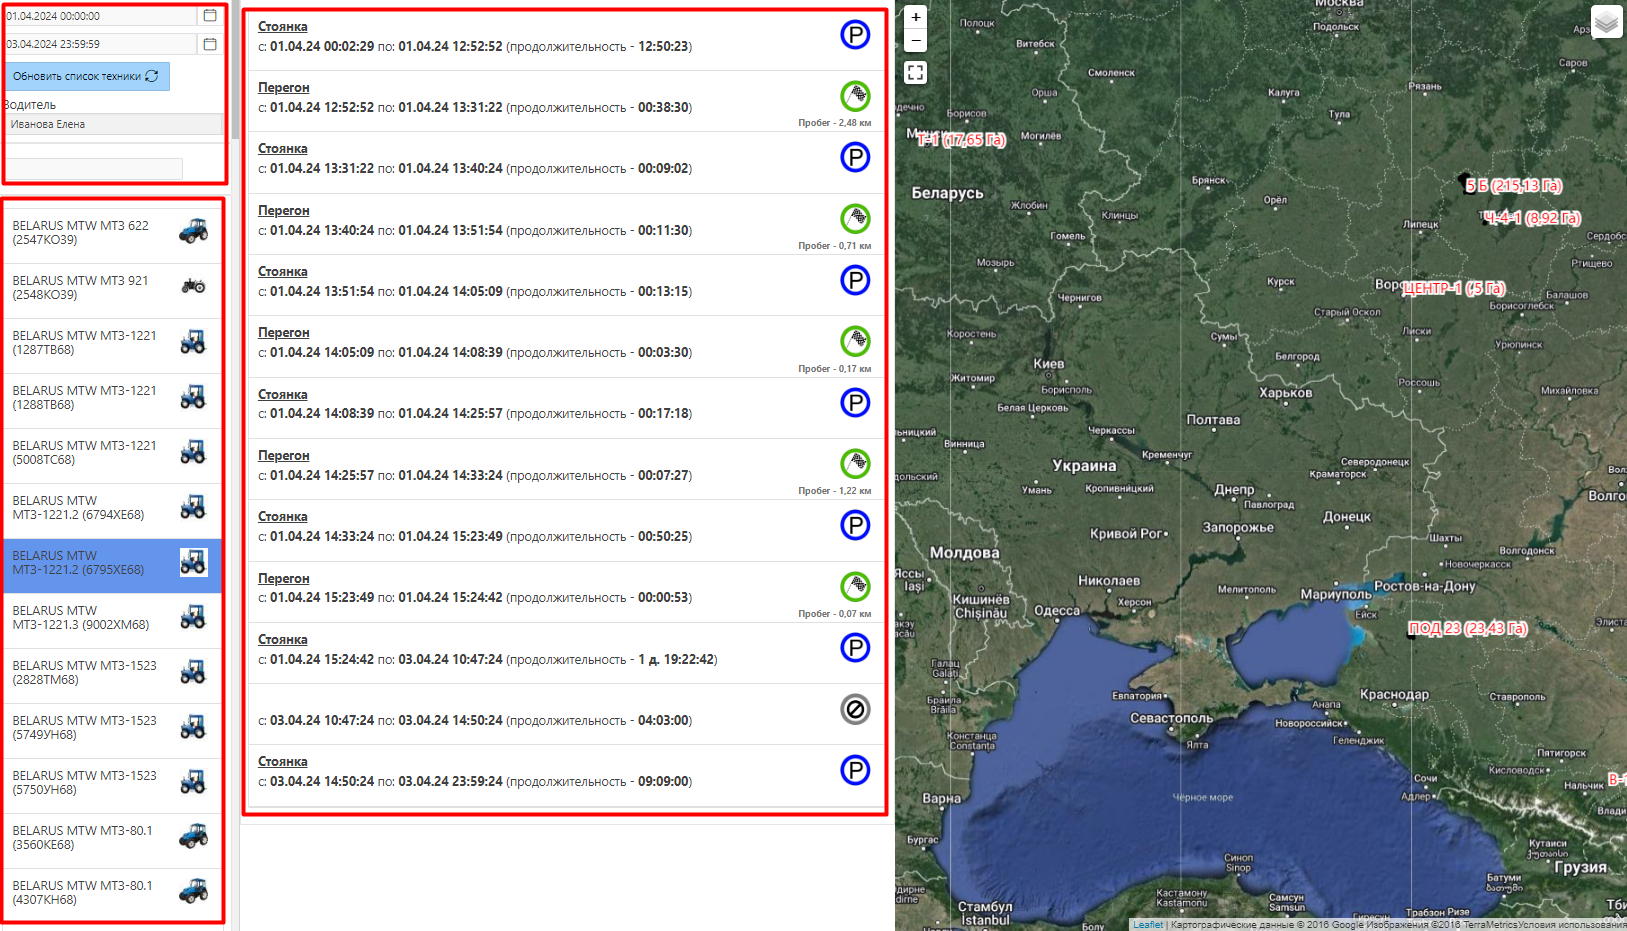Open Перегон link starting 13:40:24
The height and width of the screenshot is (931, 1627).
pyautogui.click(x=283, y=211)
